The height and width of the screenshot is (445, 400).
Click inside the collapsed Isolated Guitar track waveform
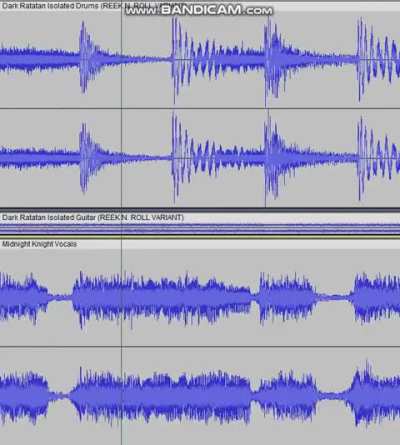click(200, 229)
